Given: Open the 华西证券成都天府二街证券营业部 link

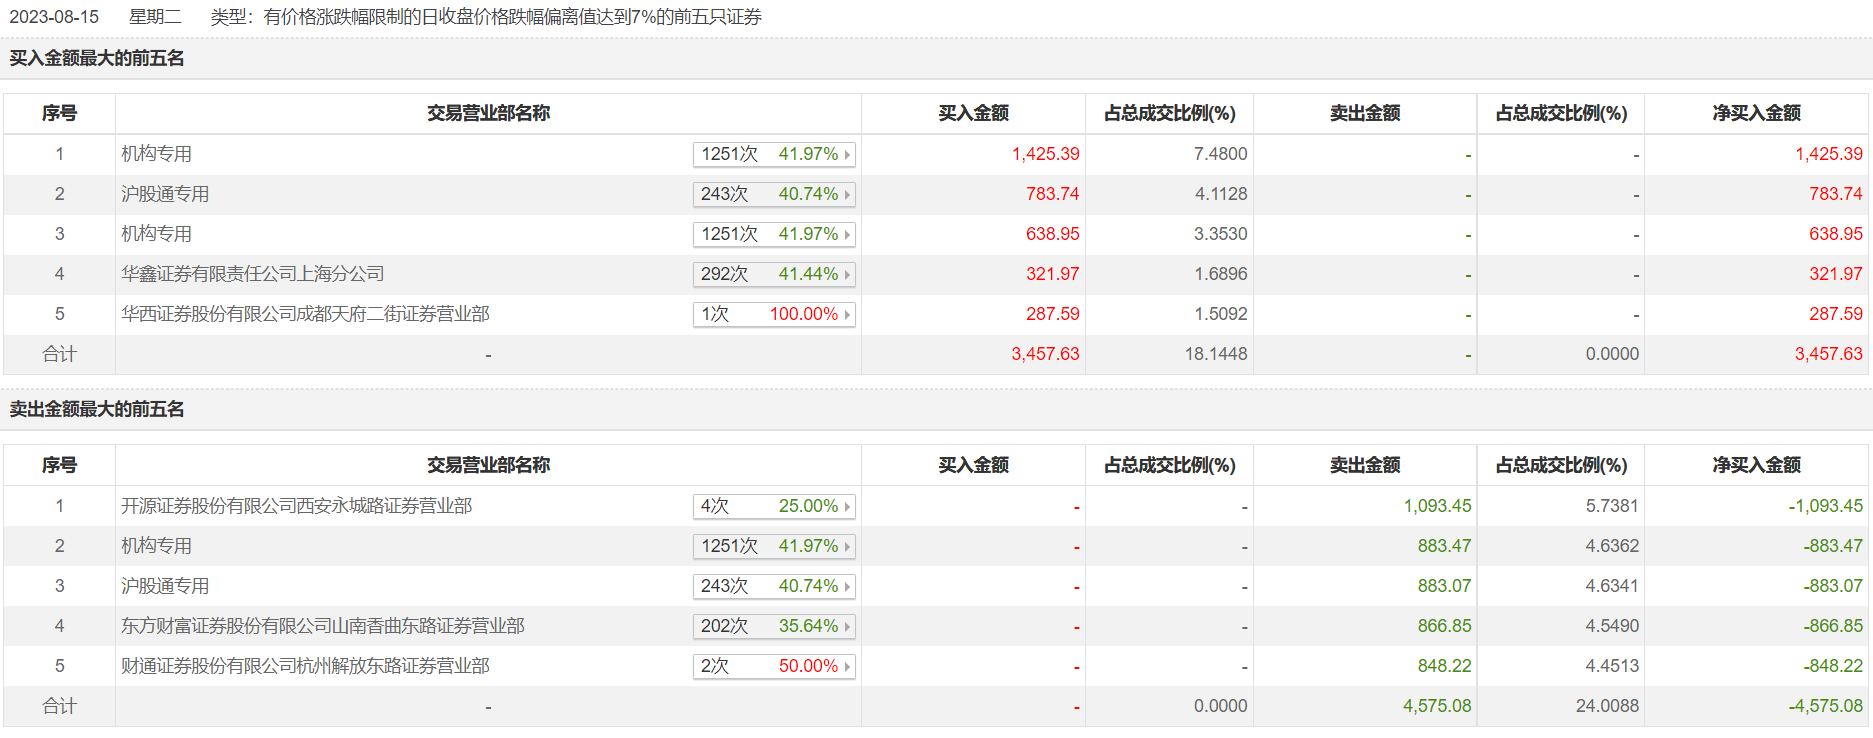Looking at the screenshot, I should [x=305, y=314].
